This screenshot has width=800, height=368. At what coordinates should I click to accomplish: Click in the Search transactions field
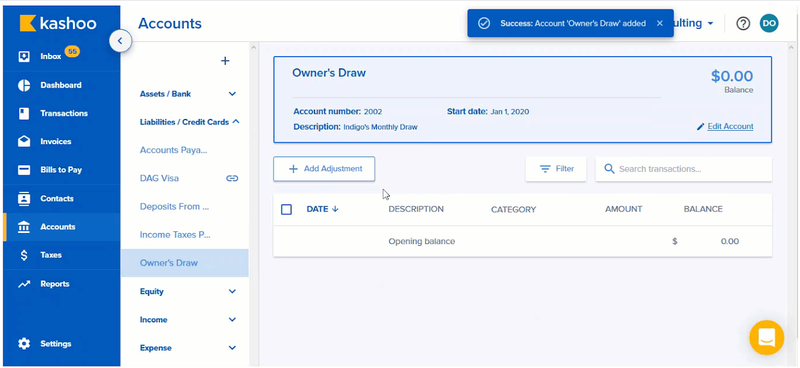click(684, 169)
